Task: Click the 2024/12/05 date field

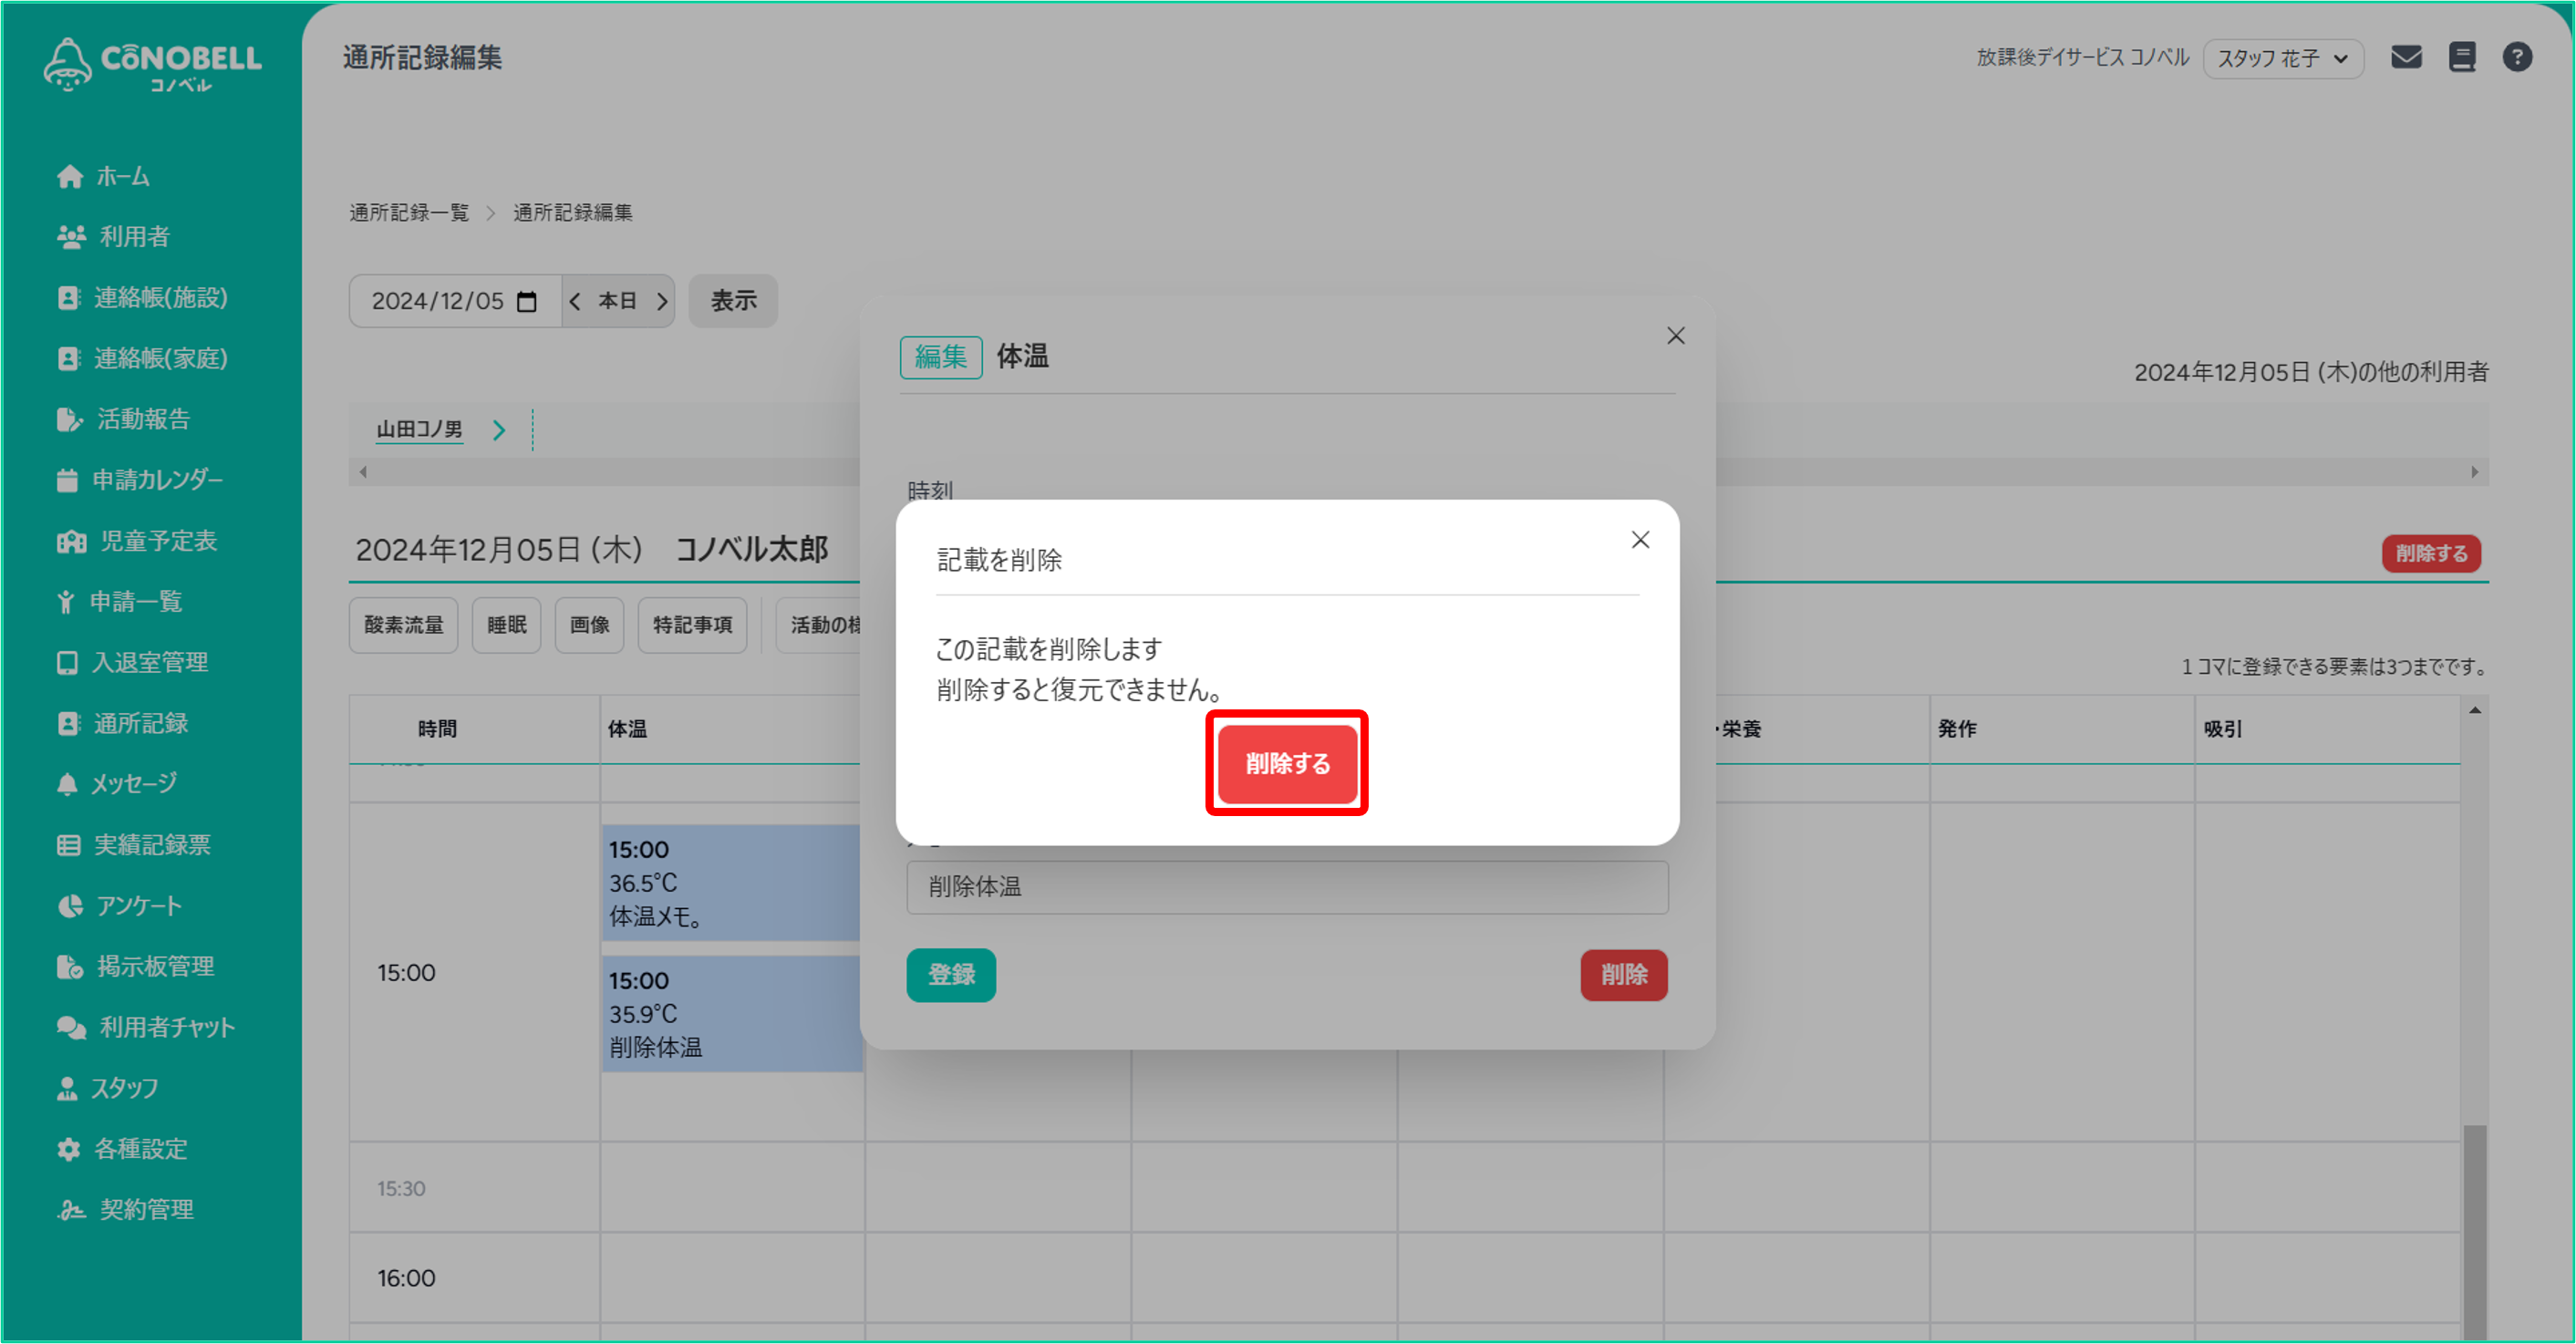Action: click(x=455, y=301)
